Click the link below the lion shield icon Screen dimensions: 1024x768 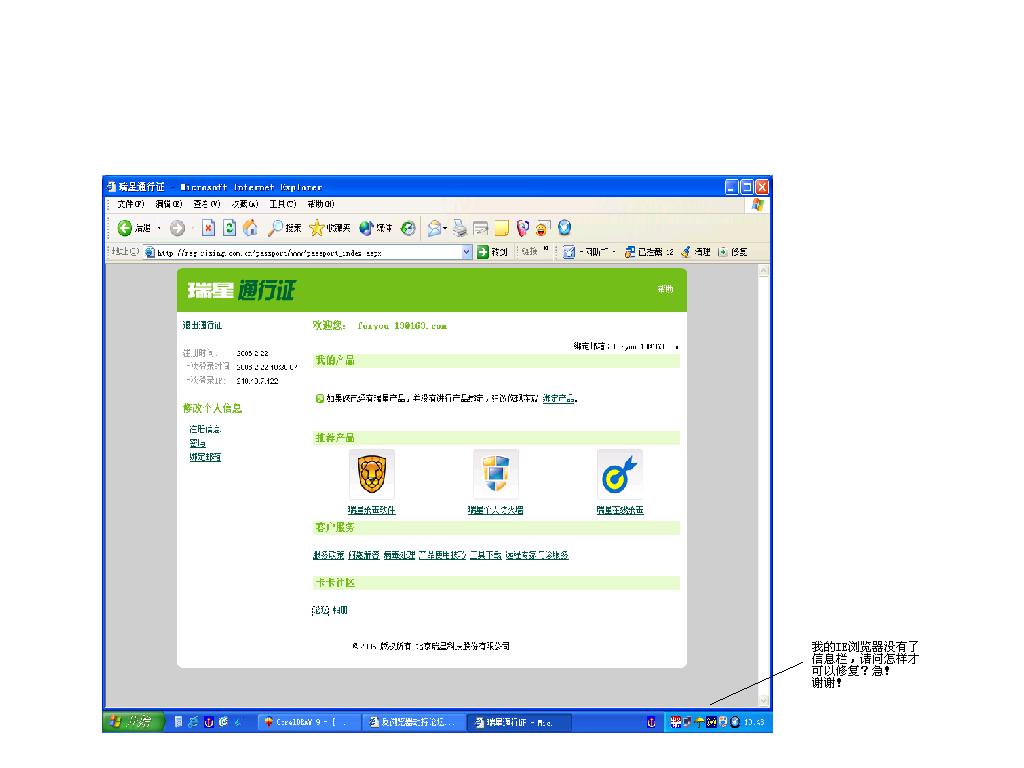click(x=372, y=510)
